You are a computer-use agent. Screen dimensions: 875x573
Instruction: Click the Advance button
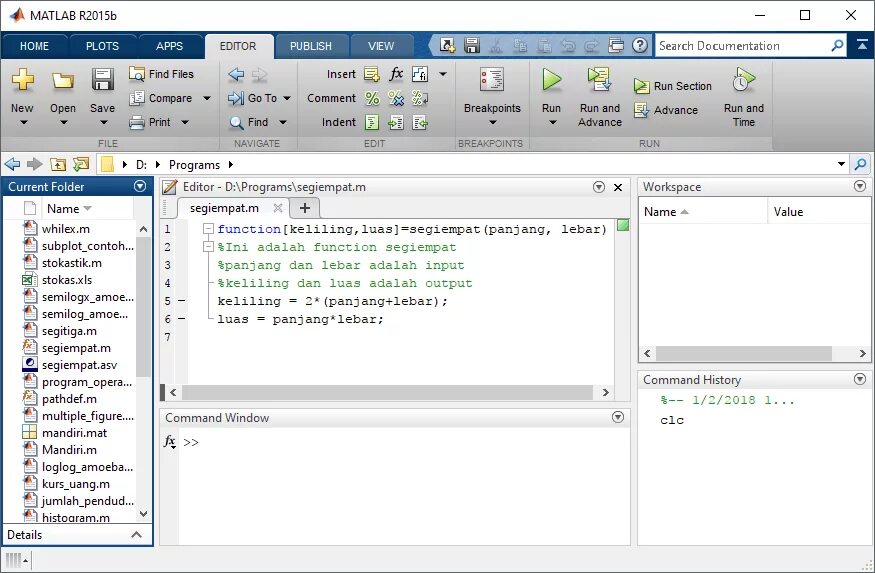(x=666, y=110)
